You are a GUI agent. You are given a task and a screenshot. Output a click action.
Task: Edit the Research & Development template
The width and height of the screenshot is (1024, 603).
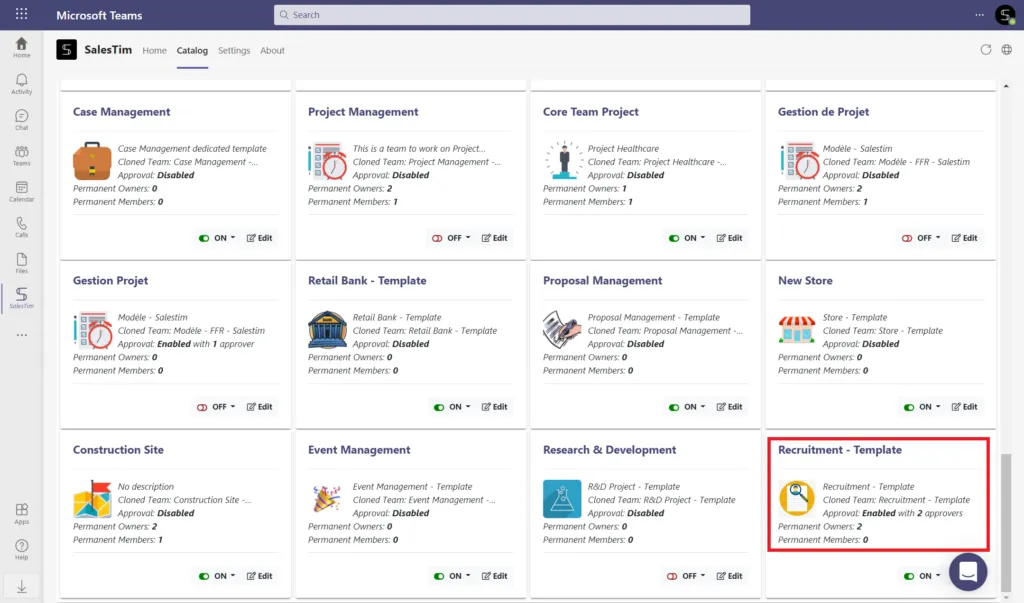(x=729, y=576)
